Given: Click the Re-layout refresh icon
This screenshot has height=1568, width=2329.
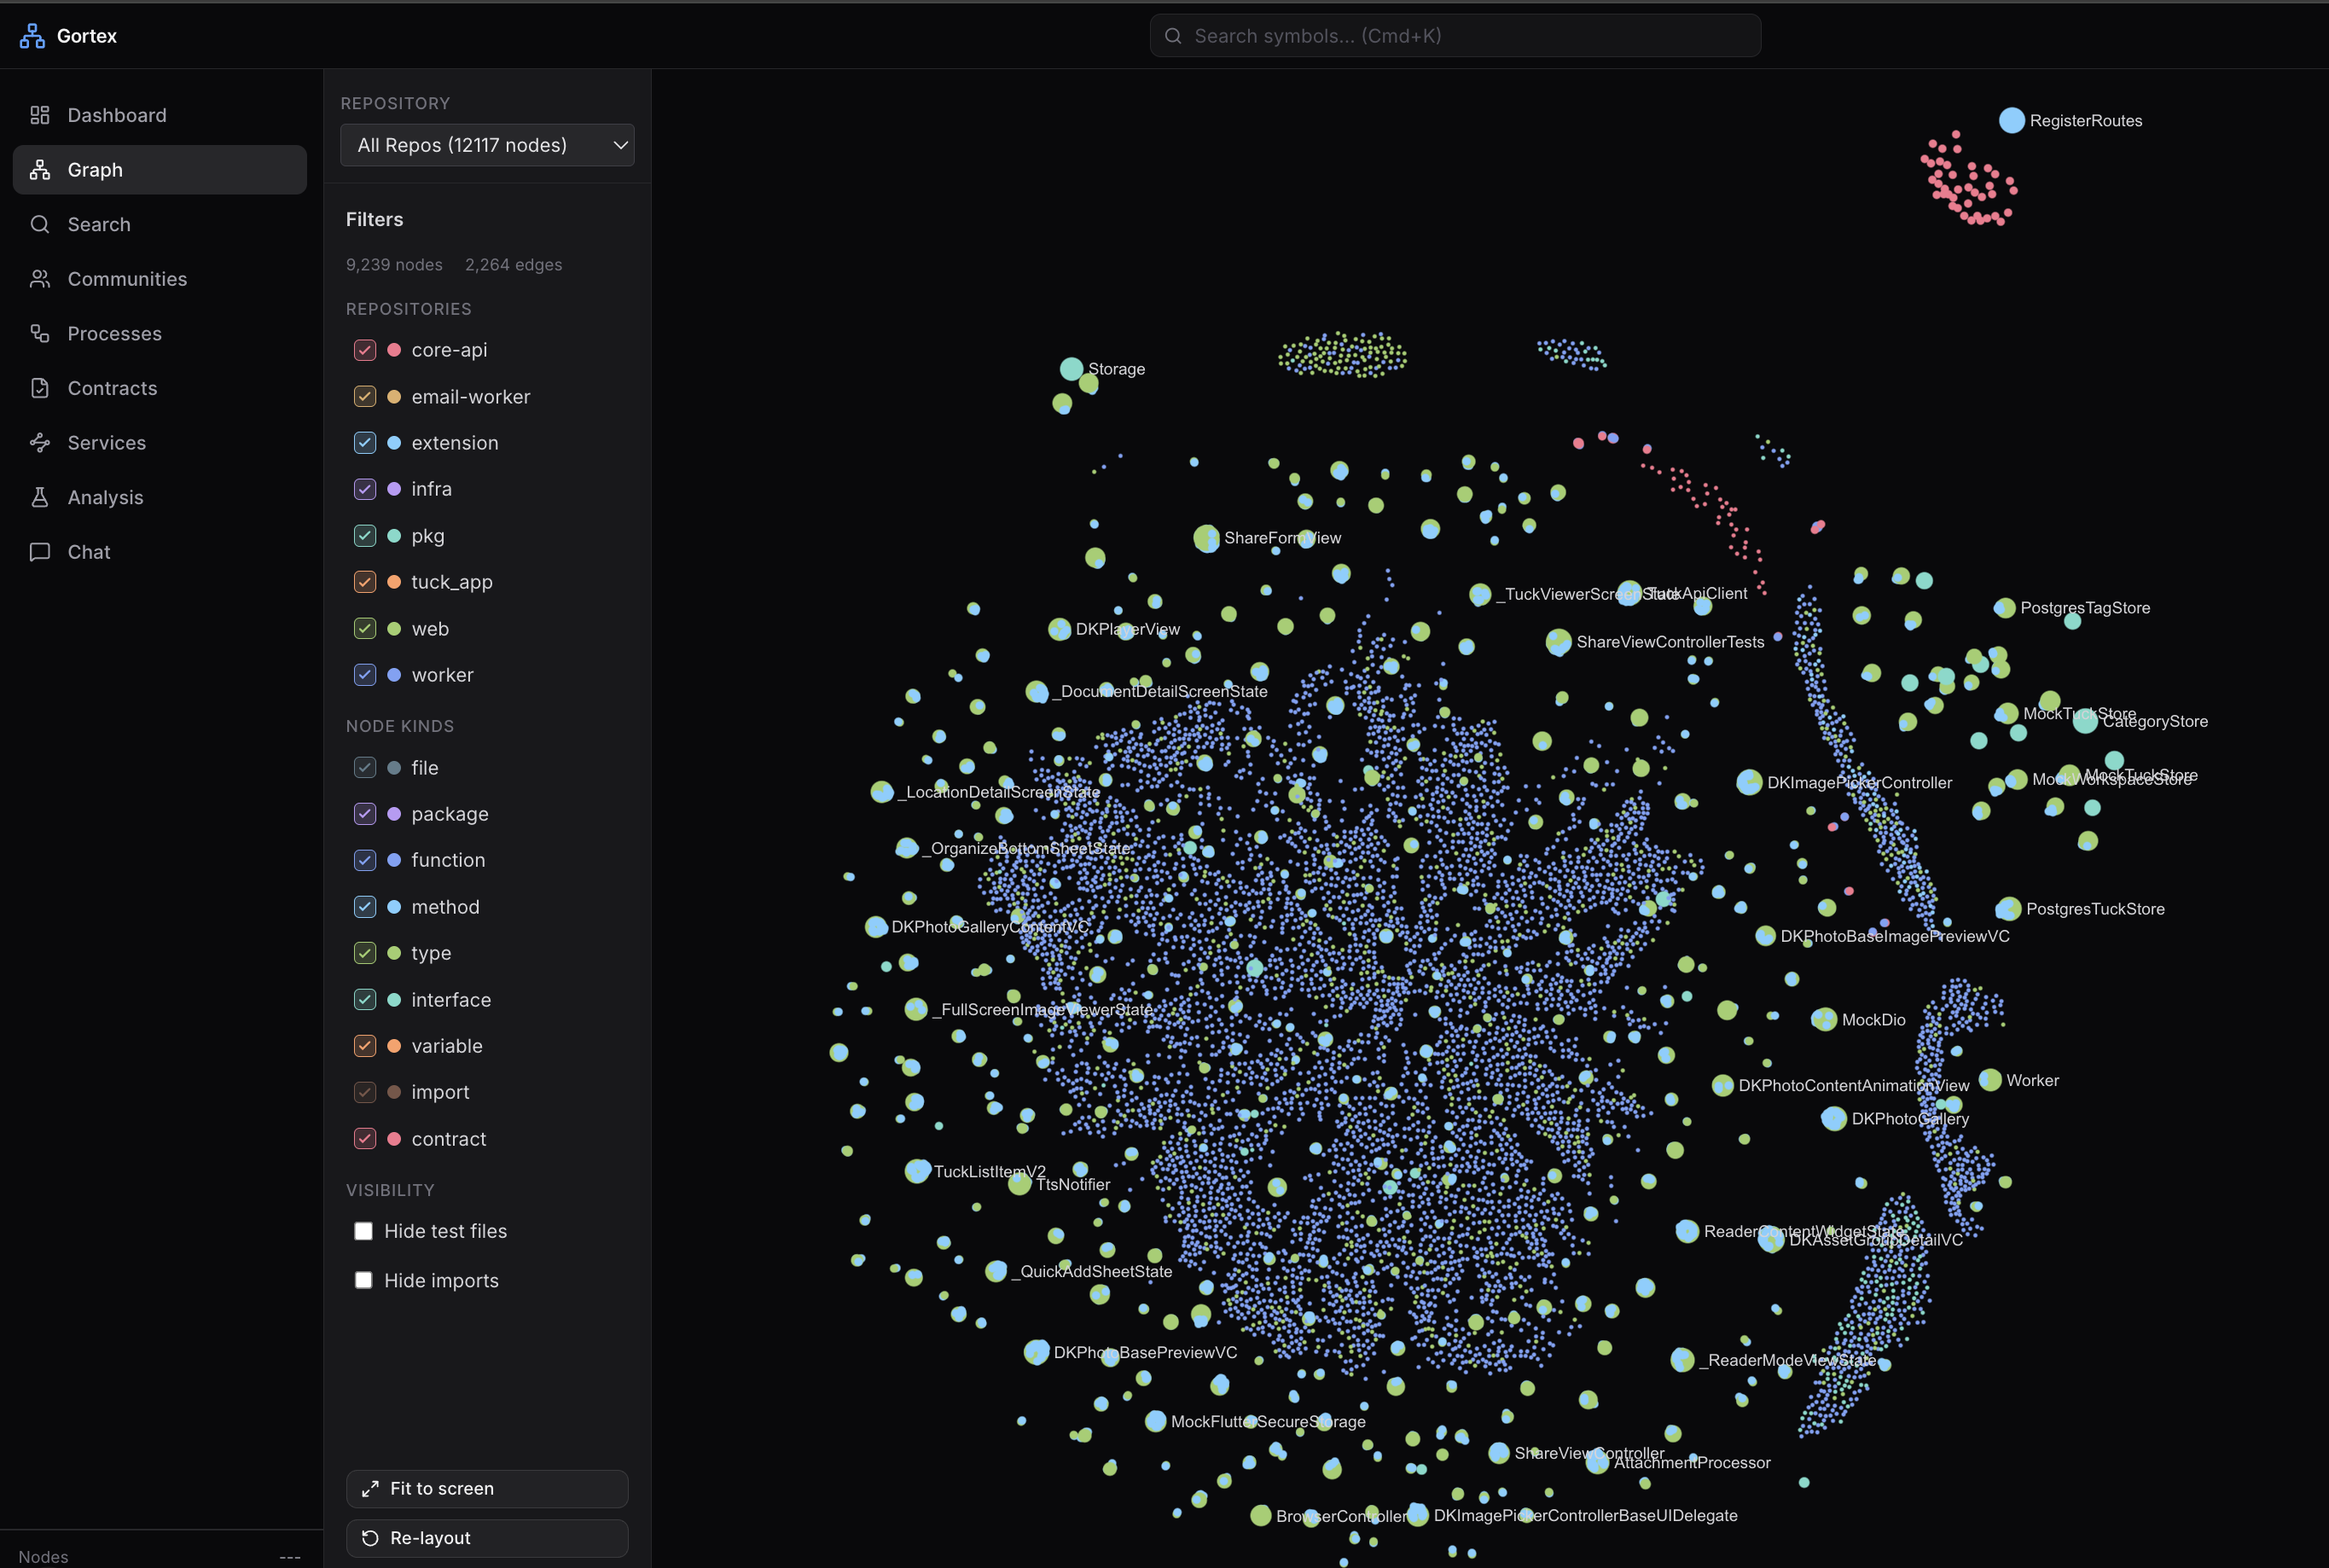Looking at the screenshot, I should point(371,1538).
